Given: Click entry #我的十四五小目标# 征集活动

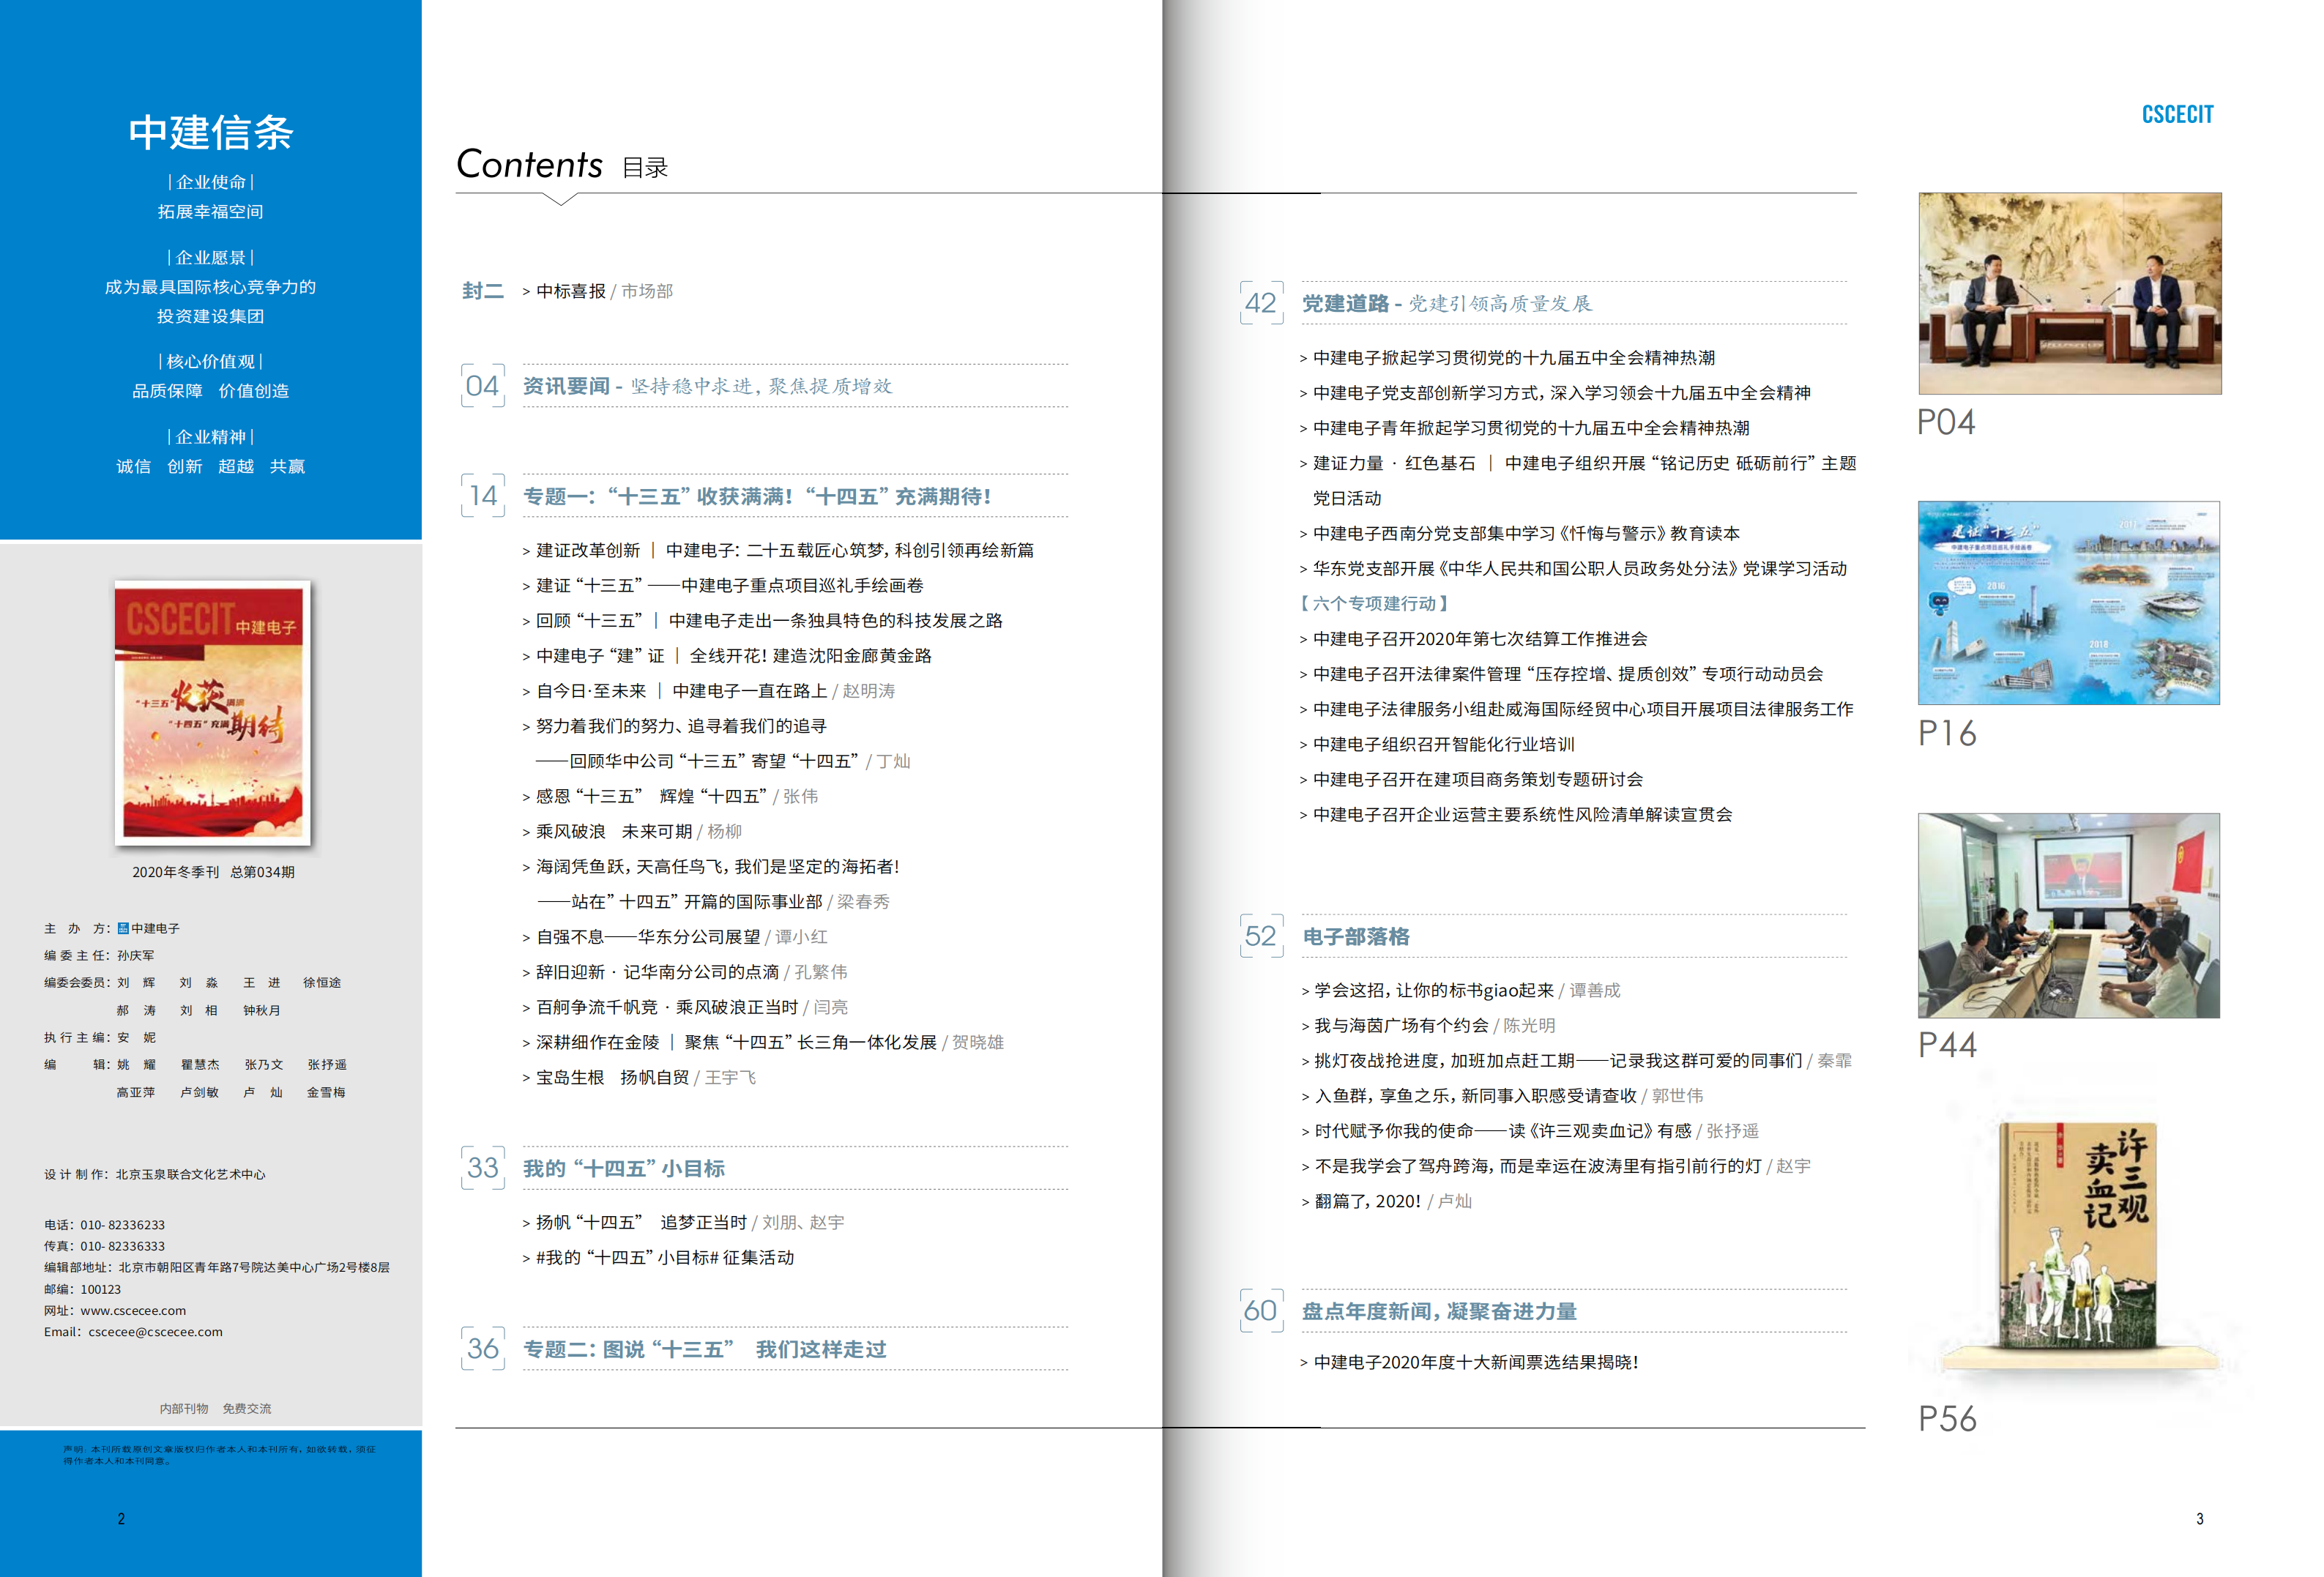Looking at the screenshot, I should click(658, 1257).
